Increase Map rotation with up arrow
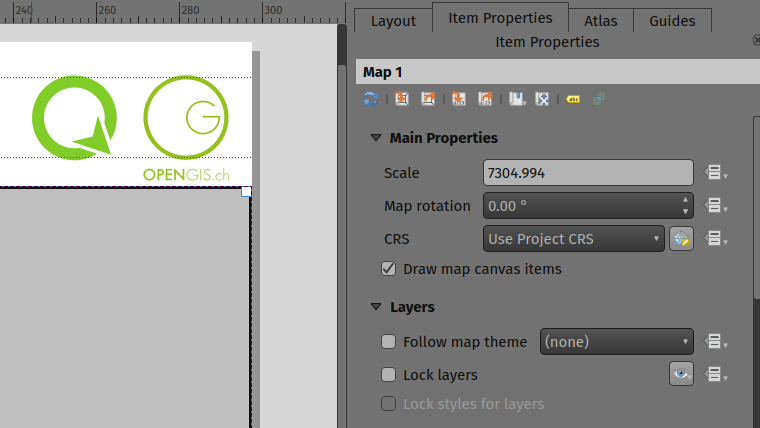The height and width of the screenshot is (428, 760). coord(685,200)
